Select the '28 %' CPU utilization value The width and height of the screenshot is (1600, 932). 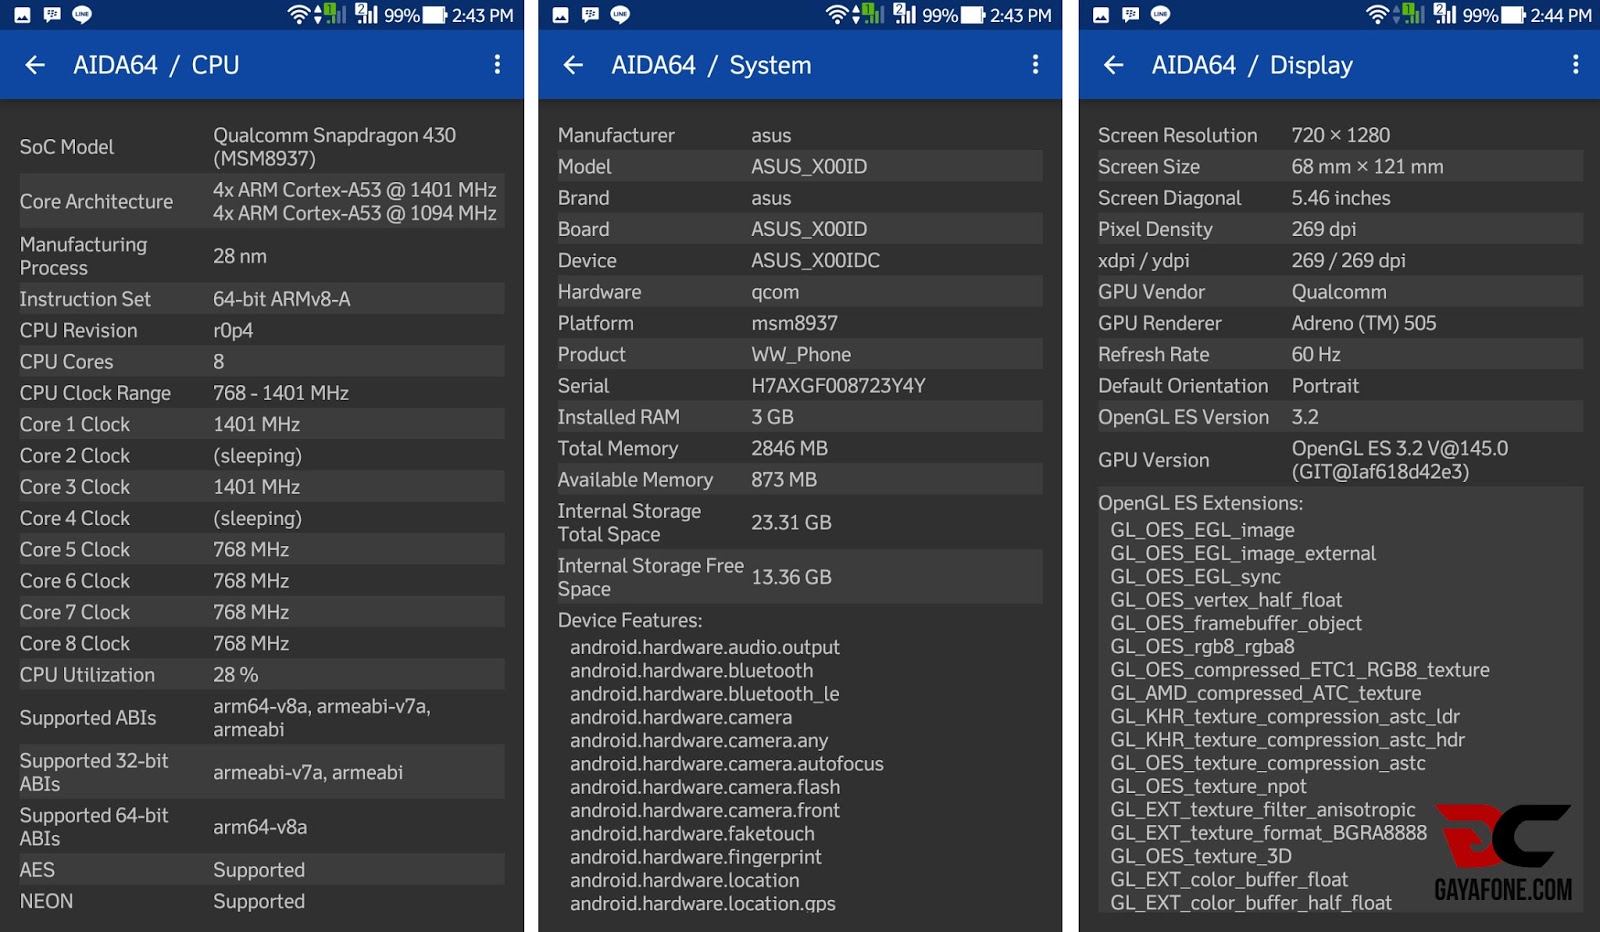236,675
